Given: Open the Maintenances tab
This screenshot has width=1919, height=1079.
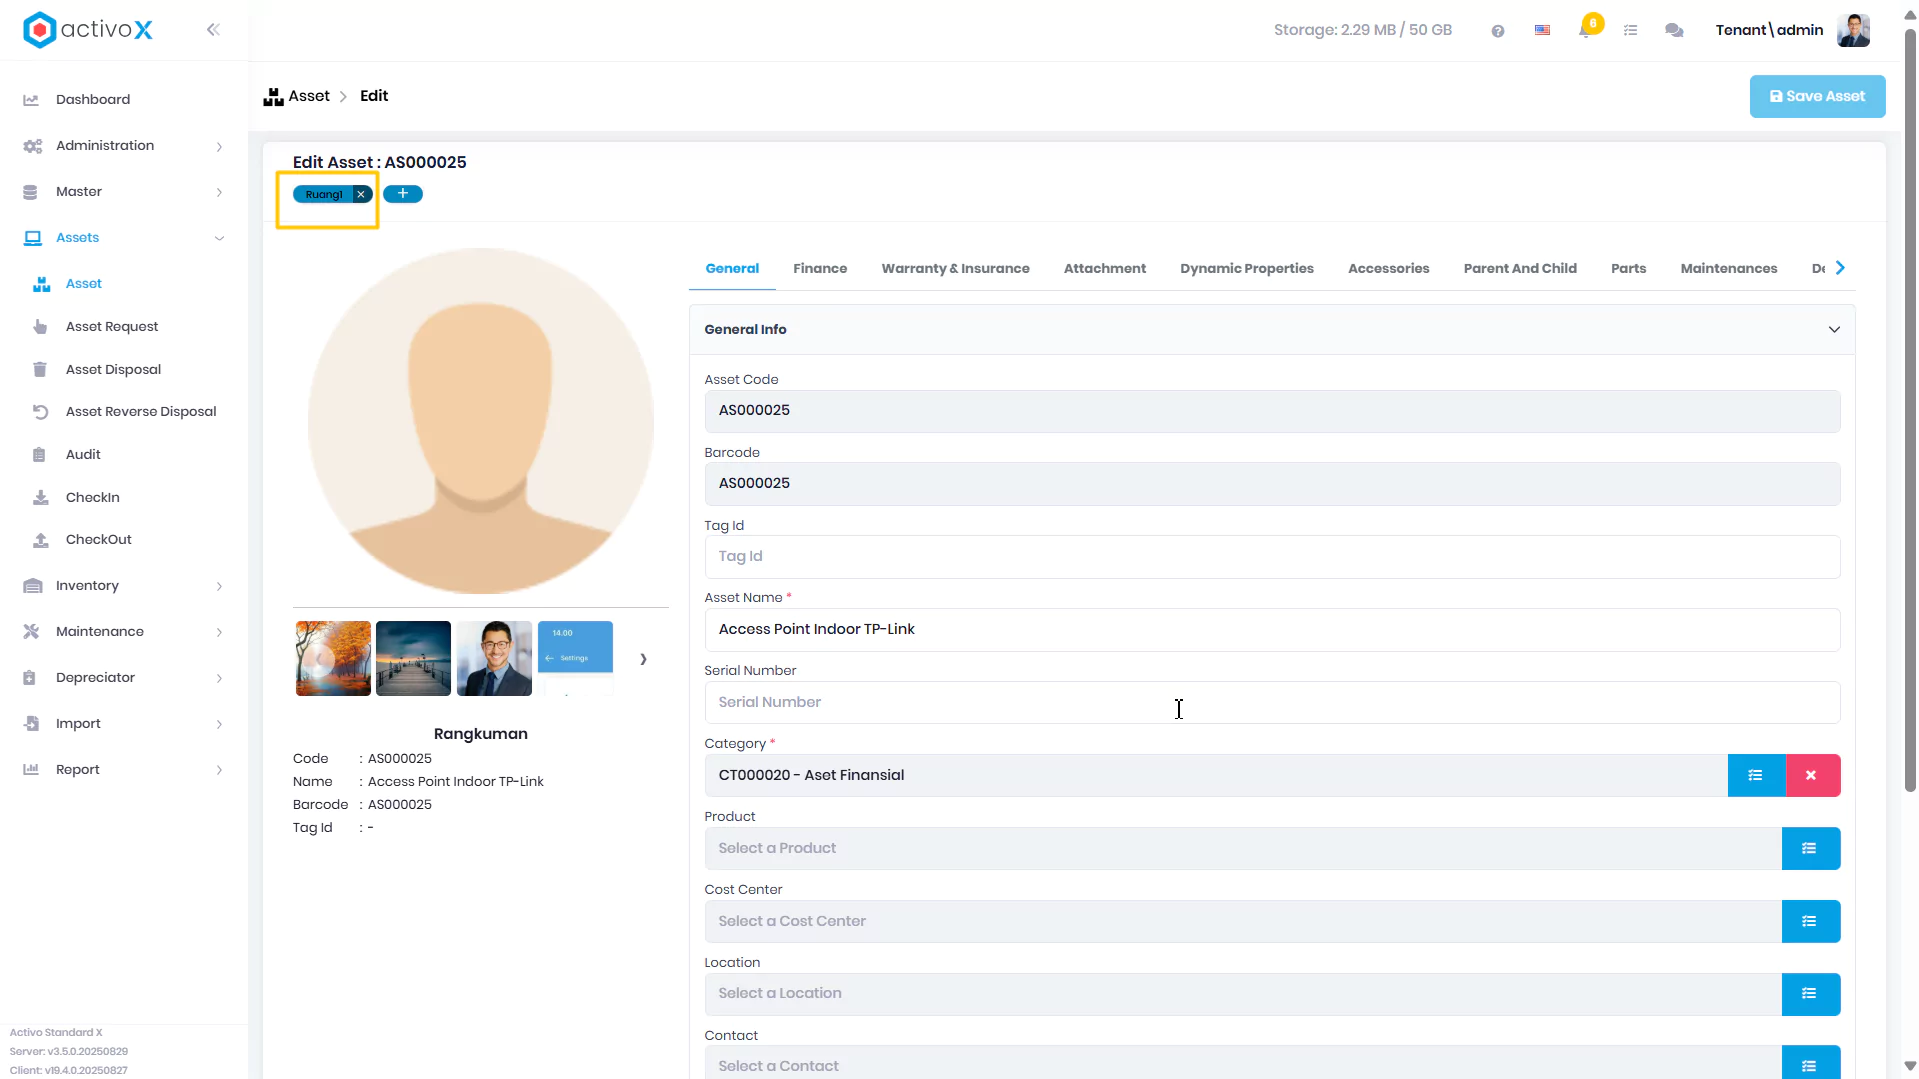Looking at the screenshot, I should (x=1728, y=268).
